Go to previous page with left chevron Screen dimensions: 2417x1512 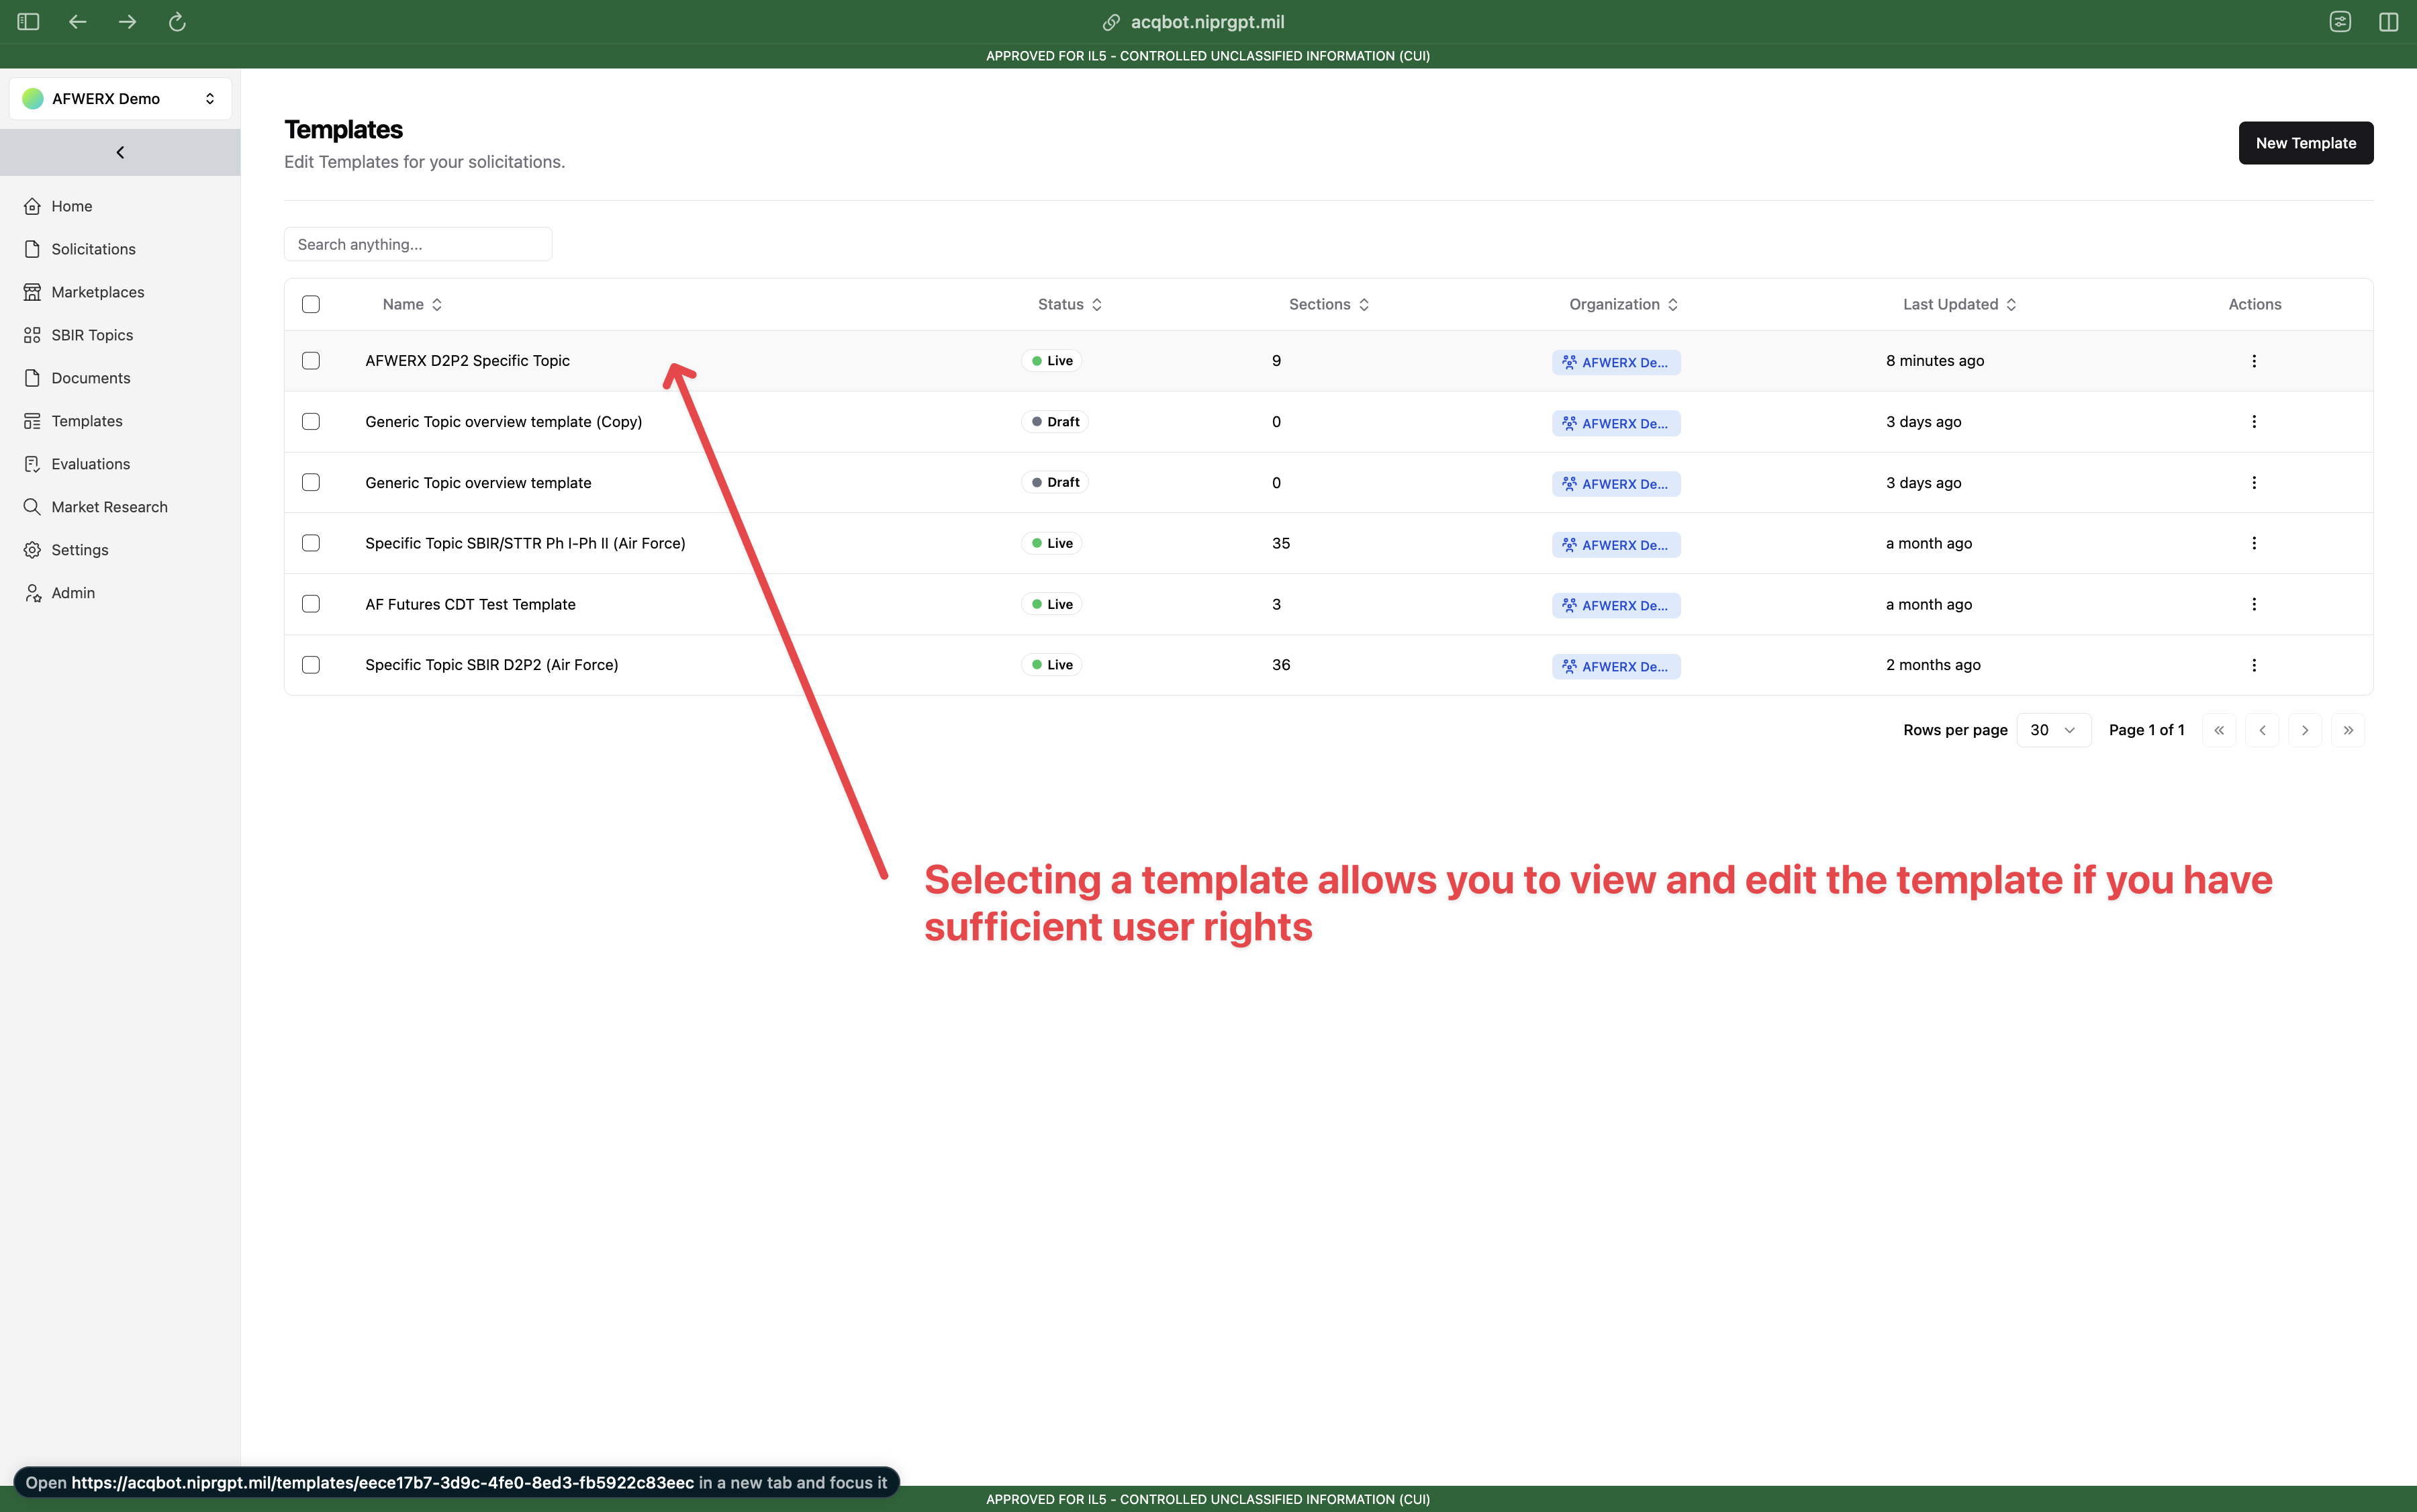click(2262, 730)
